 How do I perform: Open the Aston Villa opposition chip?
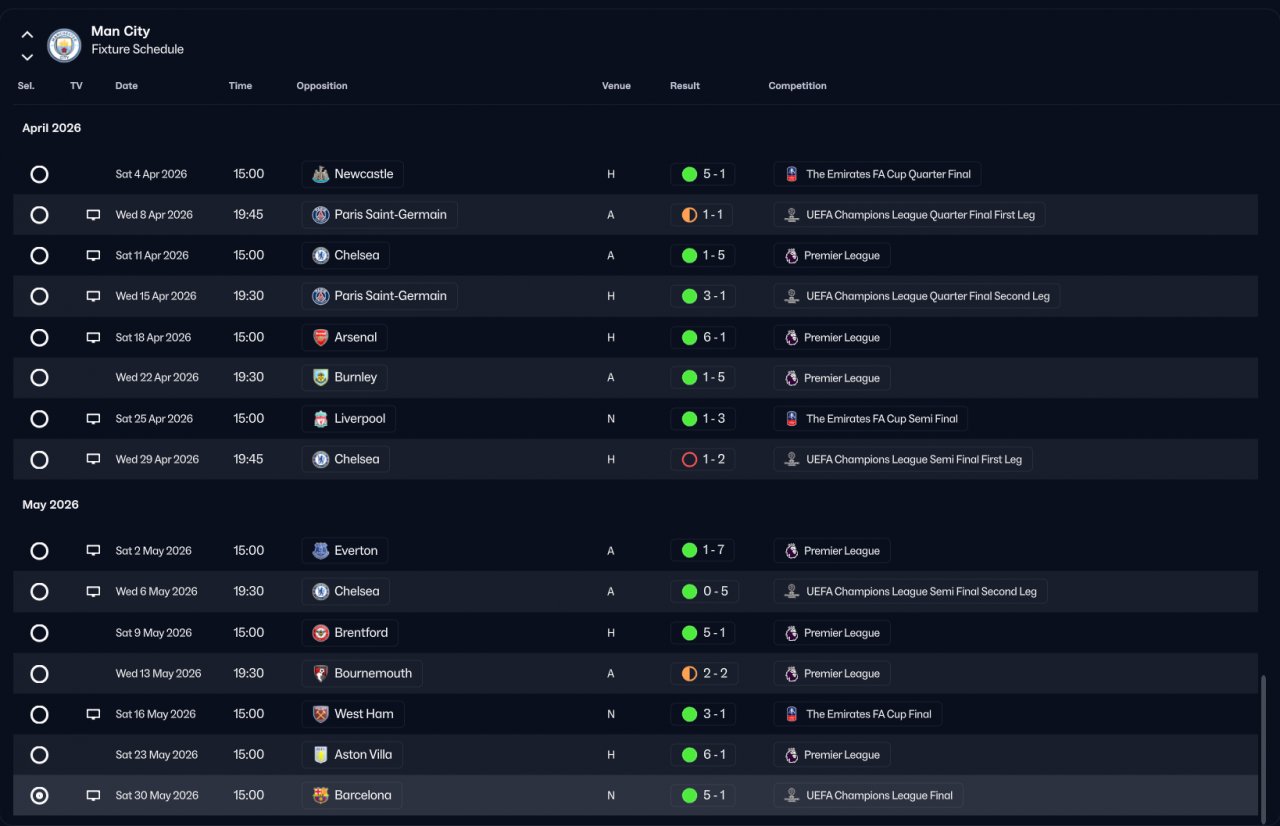[352, 755]
